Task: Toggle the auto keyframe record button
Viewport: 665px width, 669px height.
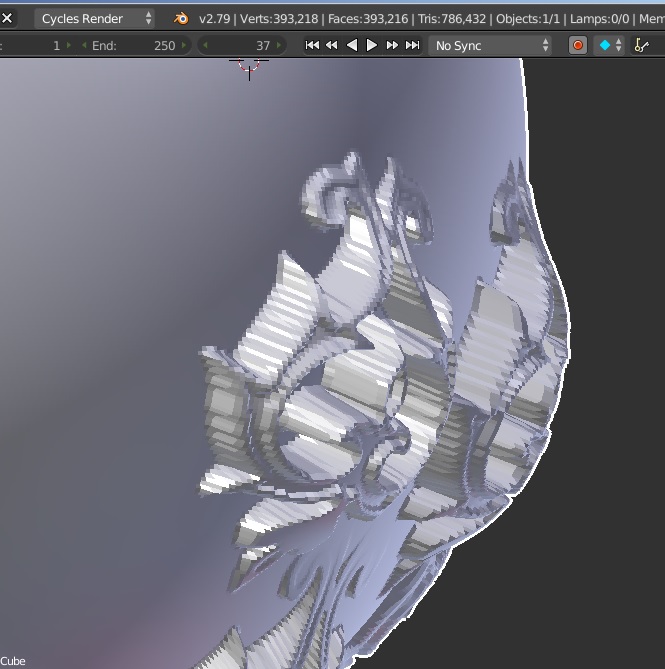Action: pos(578,45)
